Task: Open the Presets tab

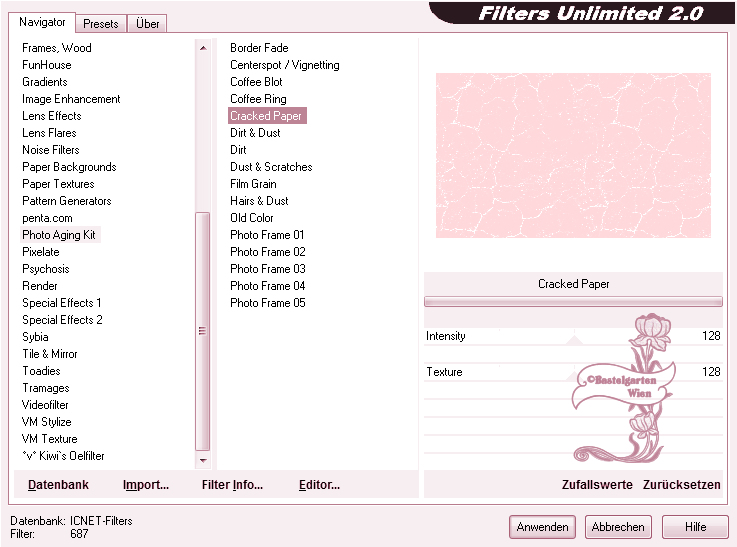Action: 101,23
